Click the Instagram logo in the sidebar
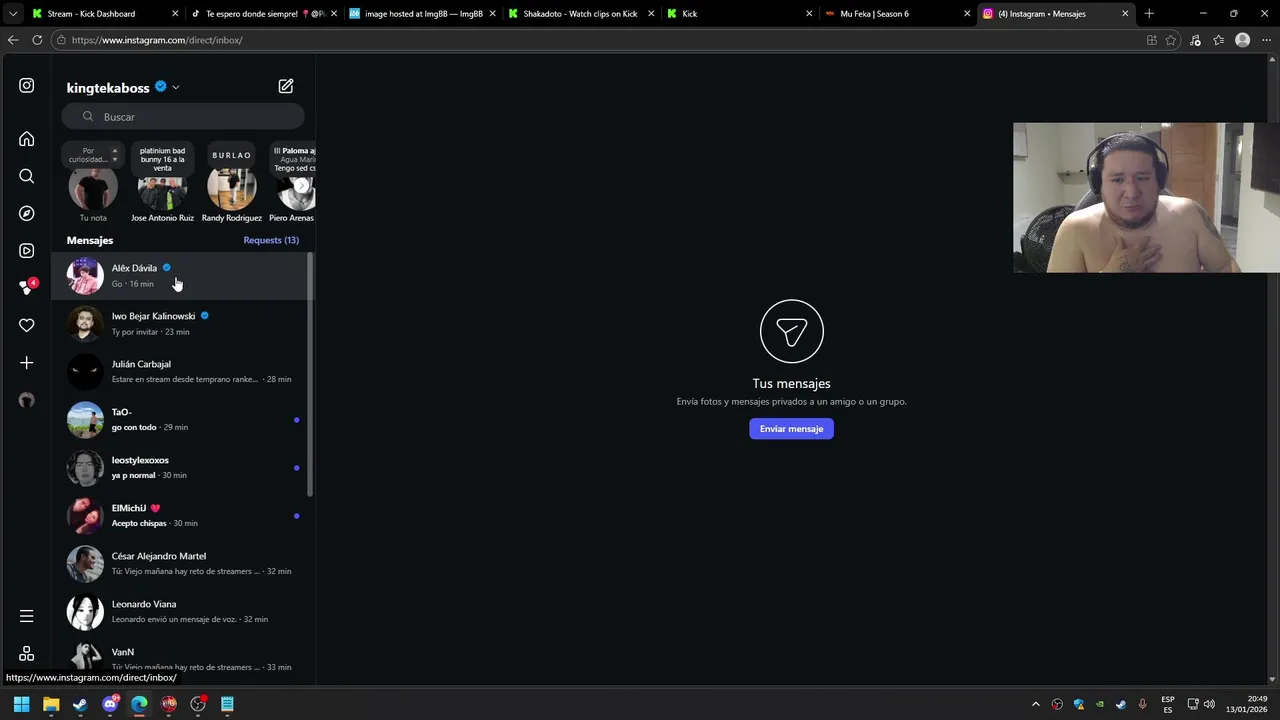The width and height of the screenshot is (1280, 720). tap(27, 86)
